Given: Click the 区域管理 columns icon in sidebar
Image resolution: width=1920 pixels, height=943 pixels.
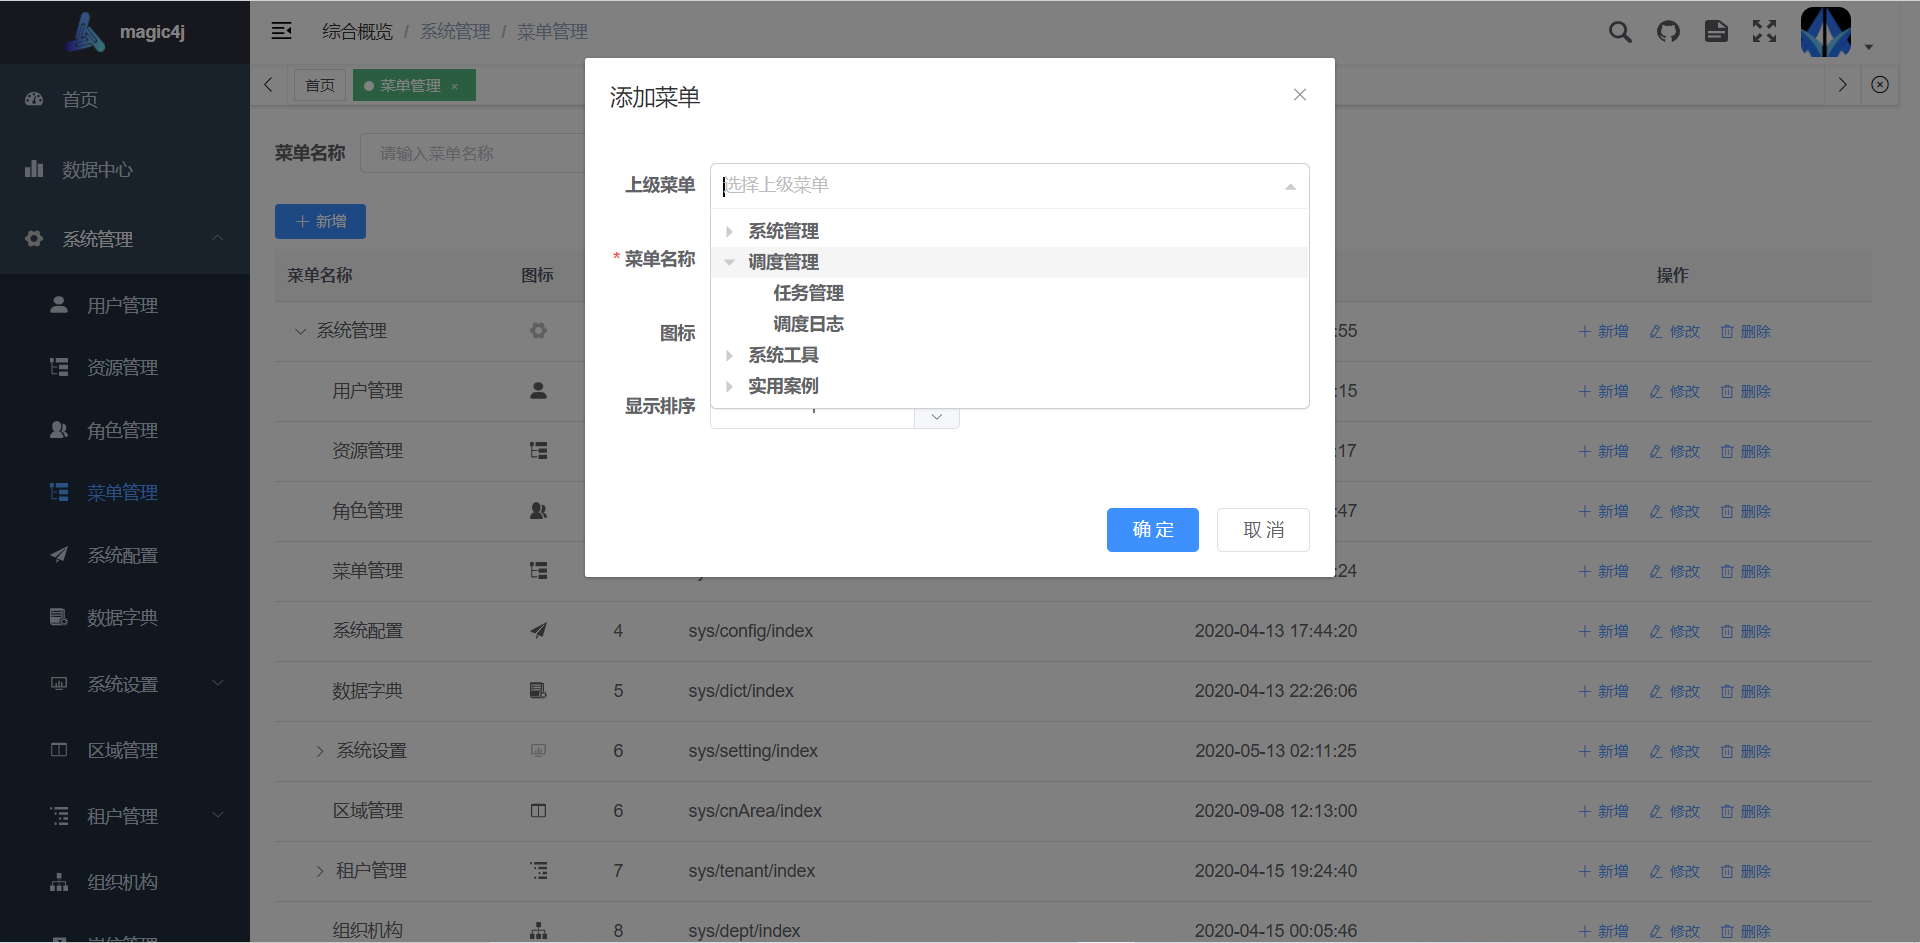Looking at the screenshot, I should 59,750.
